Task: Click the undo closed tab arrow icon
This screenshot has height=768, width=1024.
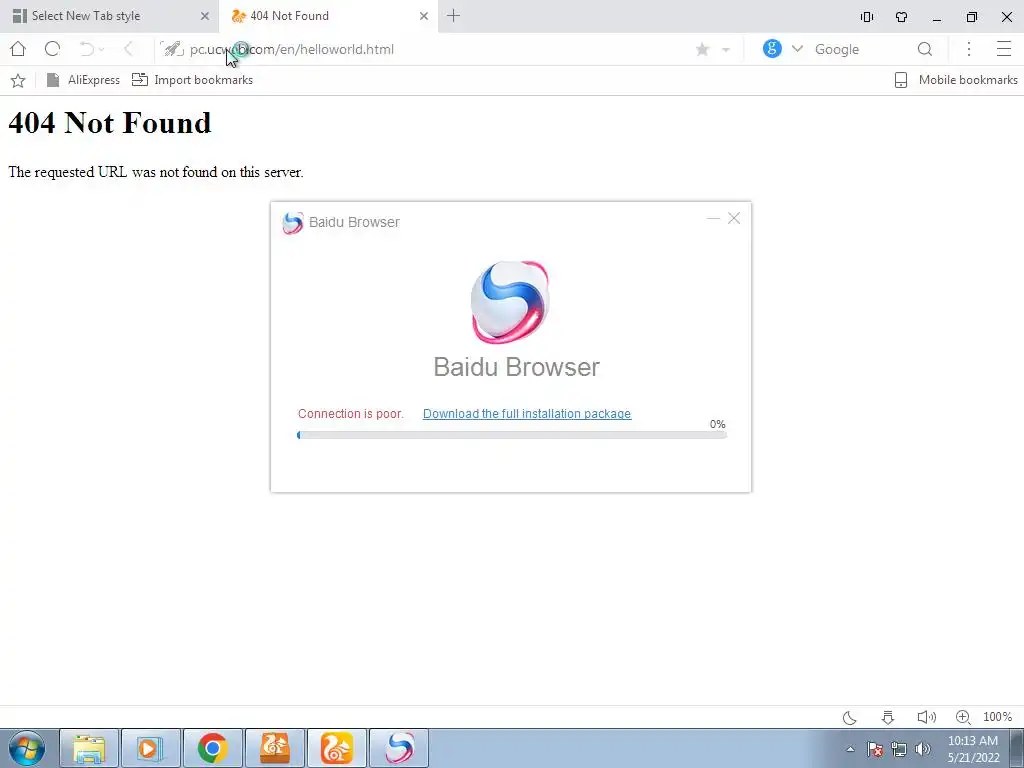Action: tap(86, 49)
